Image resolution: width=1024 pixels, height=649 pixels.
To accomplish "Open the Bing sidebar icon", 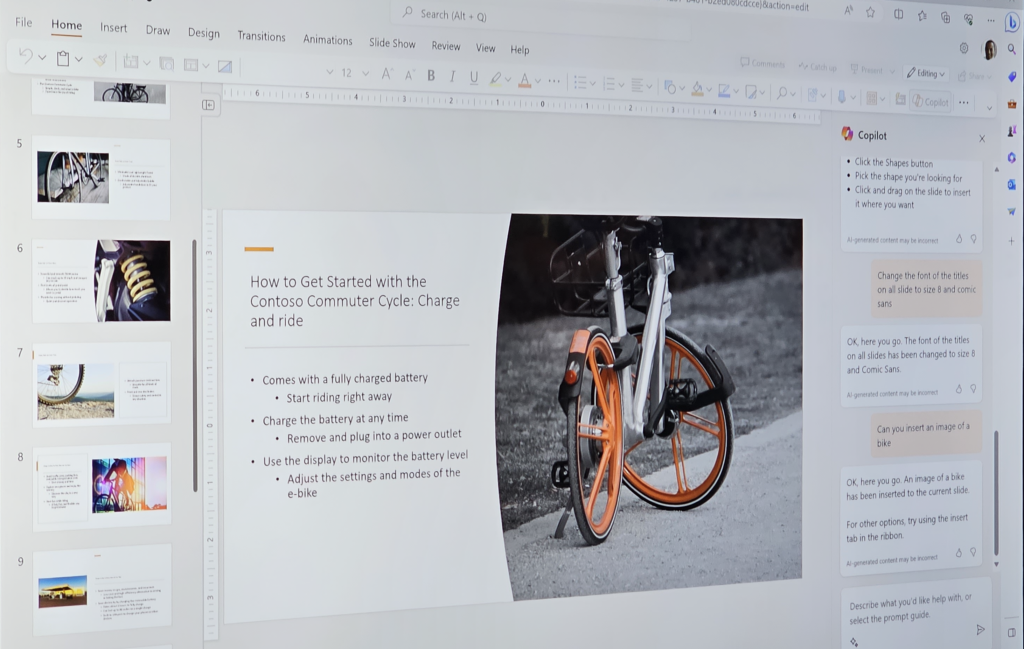I will click(1012, 23).
